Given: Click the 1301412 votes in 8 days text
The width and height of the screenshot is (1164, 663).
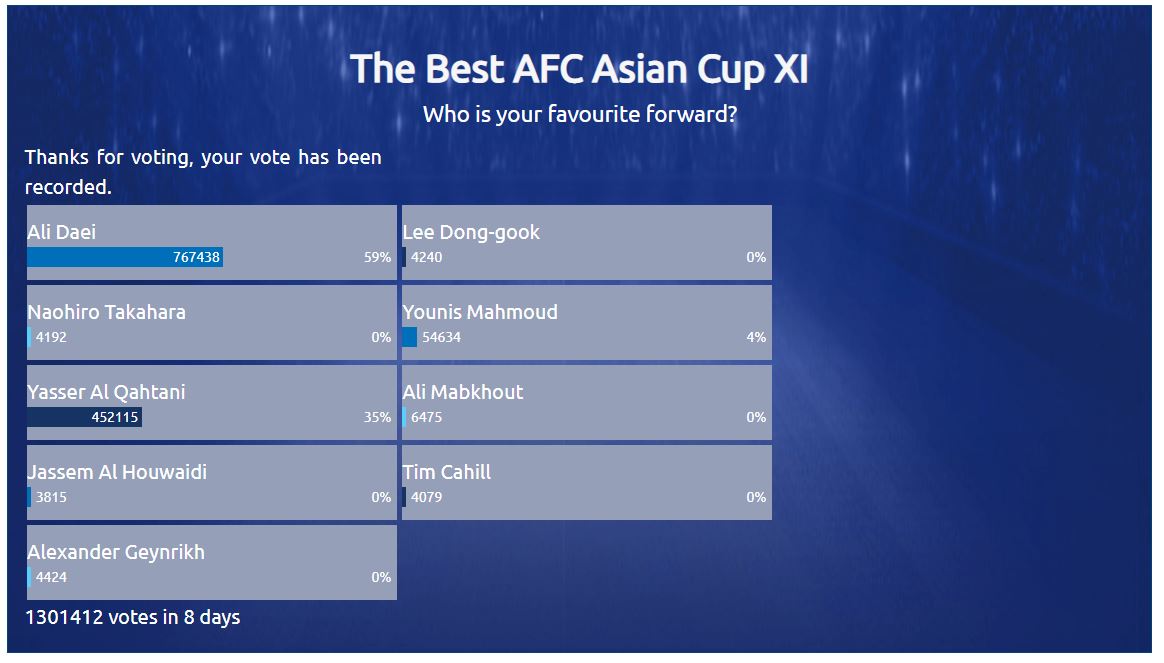Looking at the screenshot, I should coord(133,617).
